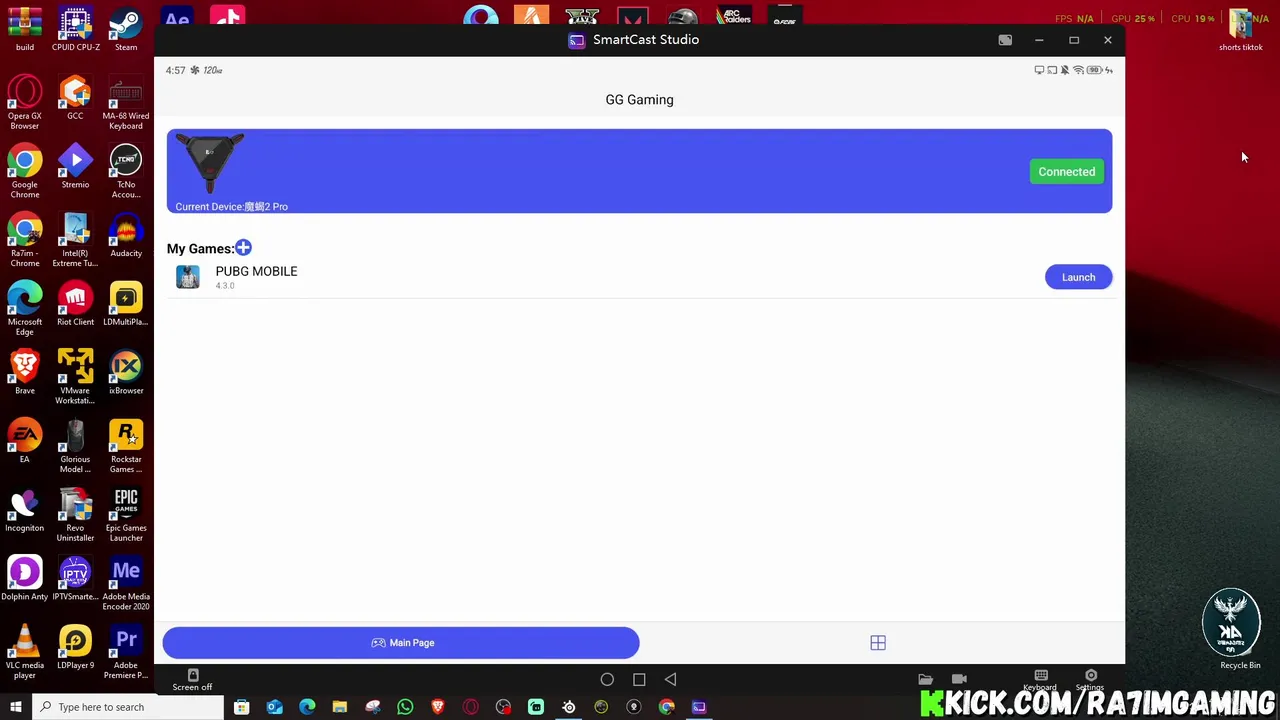Open CPUID CPU-Z desktop shortcut
The width and height of the screenshot is (1280, 720).
75,29
